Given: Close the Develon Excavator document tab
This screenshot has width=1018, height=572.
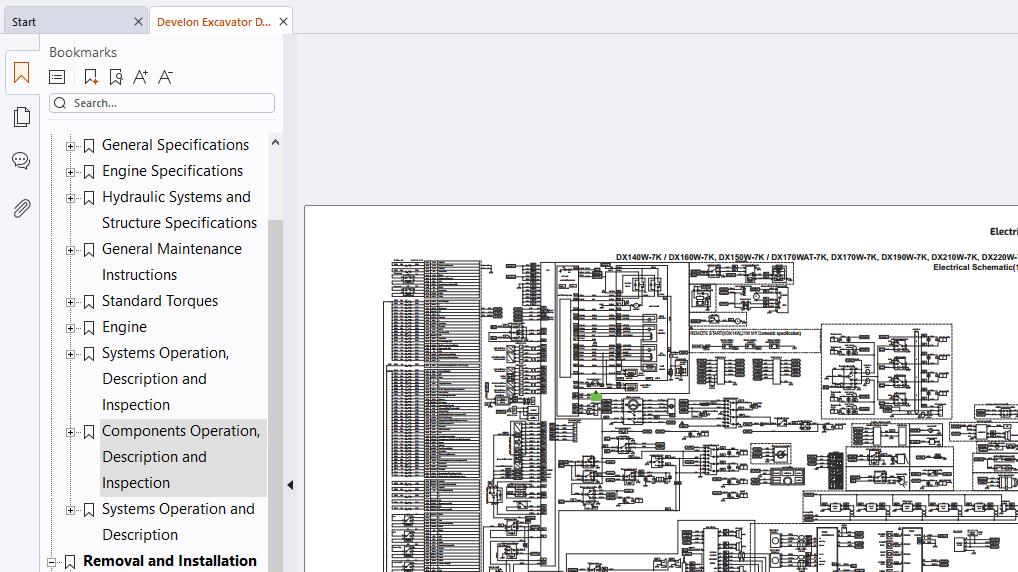Looking at the screenshot, I should coord(283,21).
